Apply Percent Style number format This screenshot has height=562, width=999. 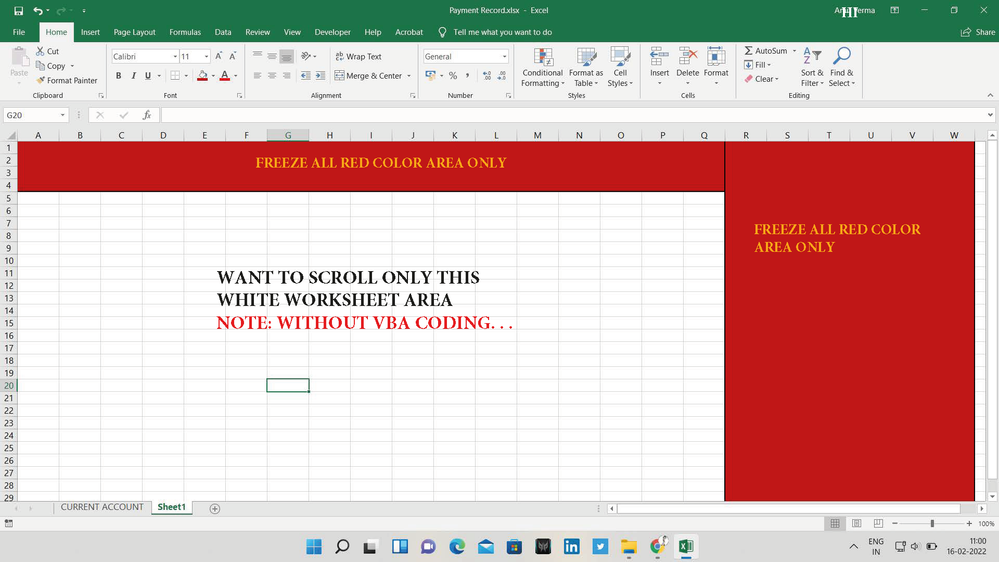tap(453, 75)
